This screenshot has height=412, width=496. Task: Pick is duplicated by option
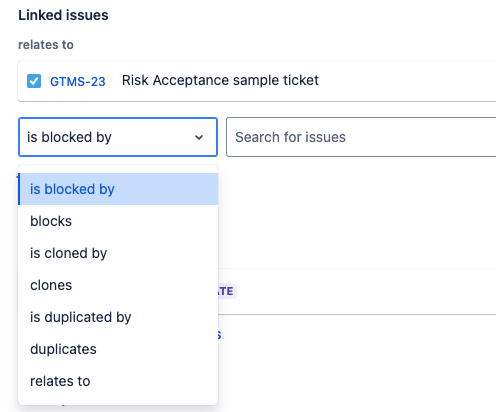pyautogui.click(x=118, y=317)
